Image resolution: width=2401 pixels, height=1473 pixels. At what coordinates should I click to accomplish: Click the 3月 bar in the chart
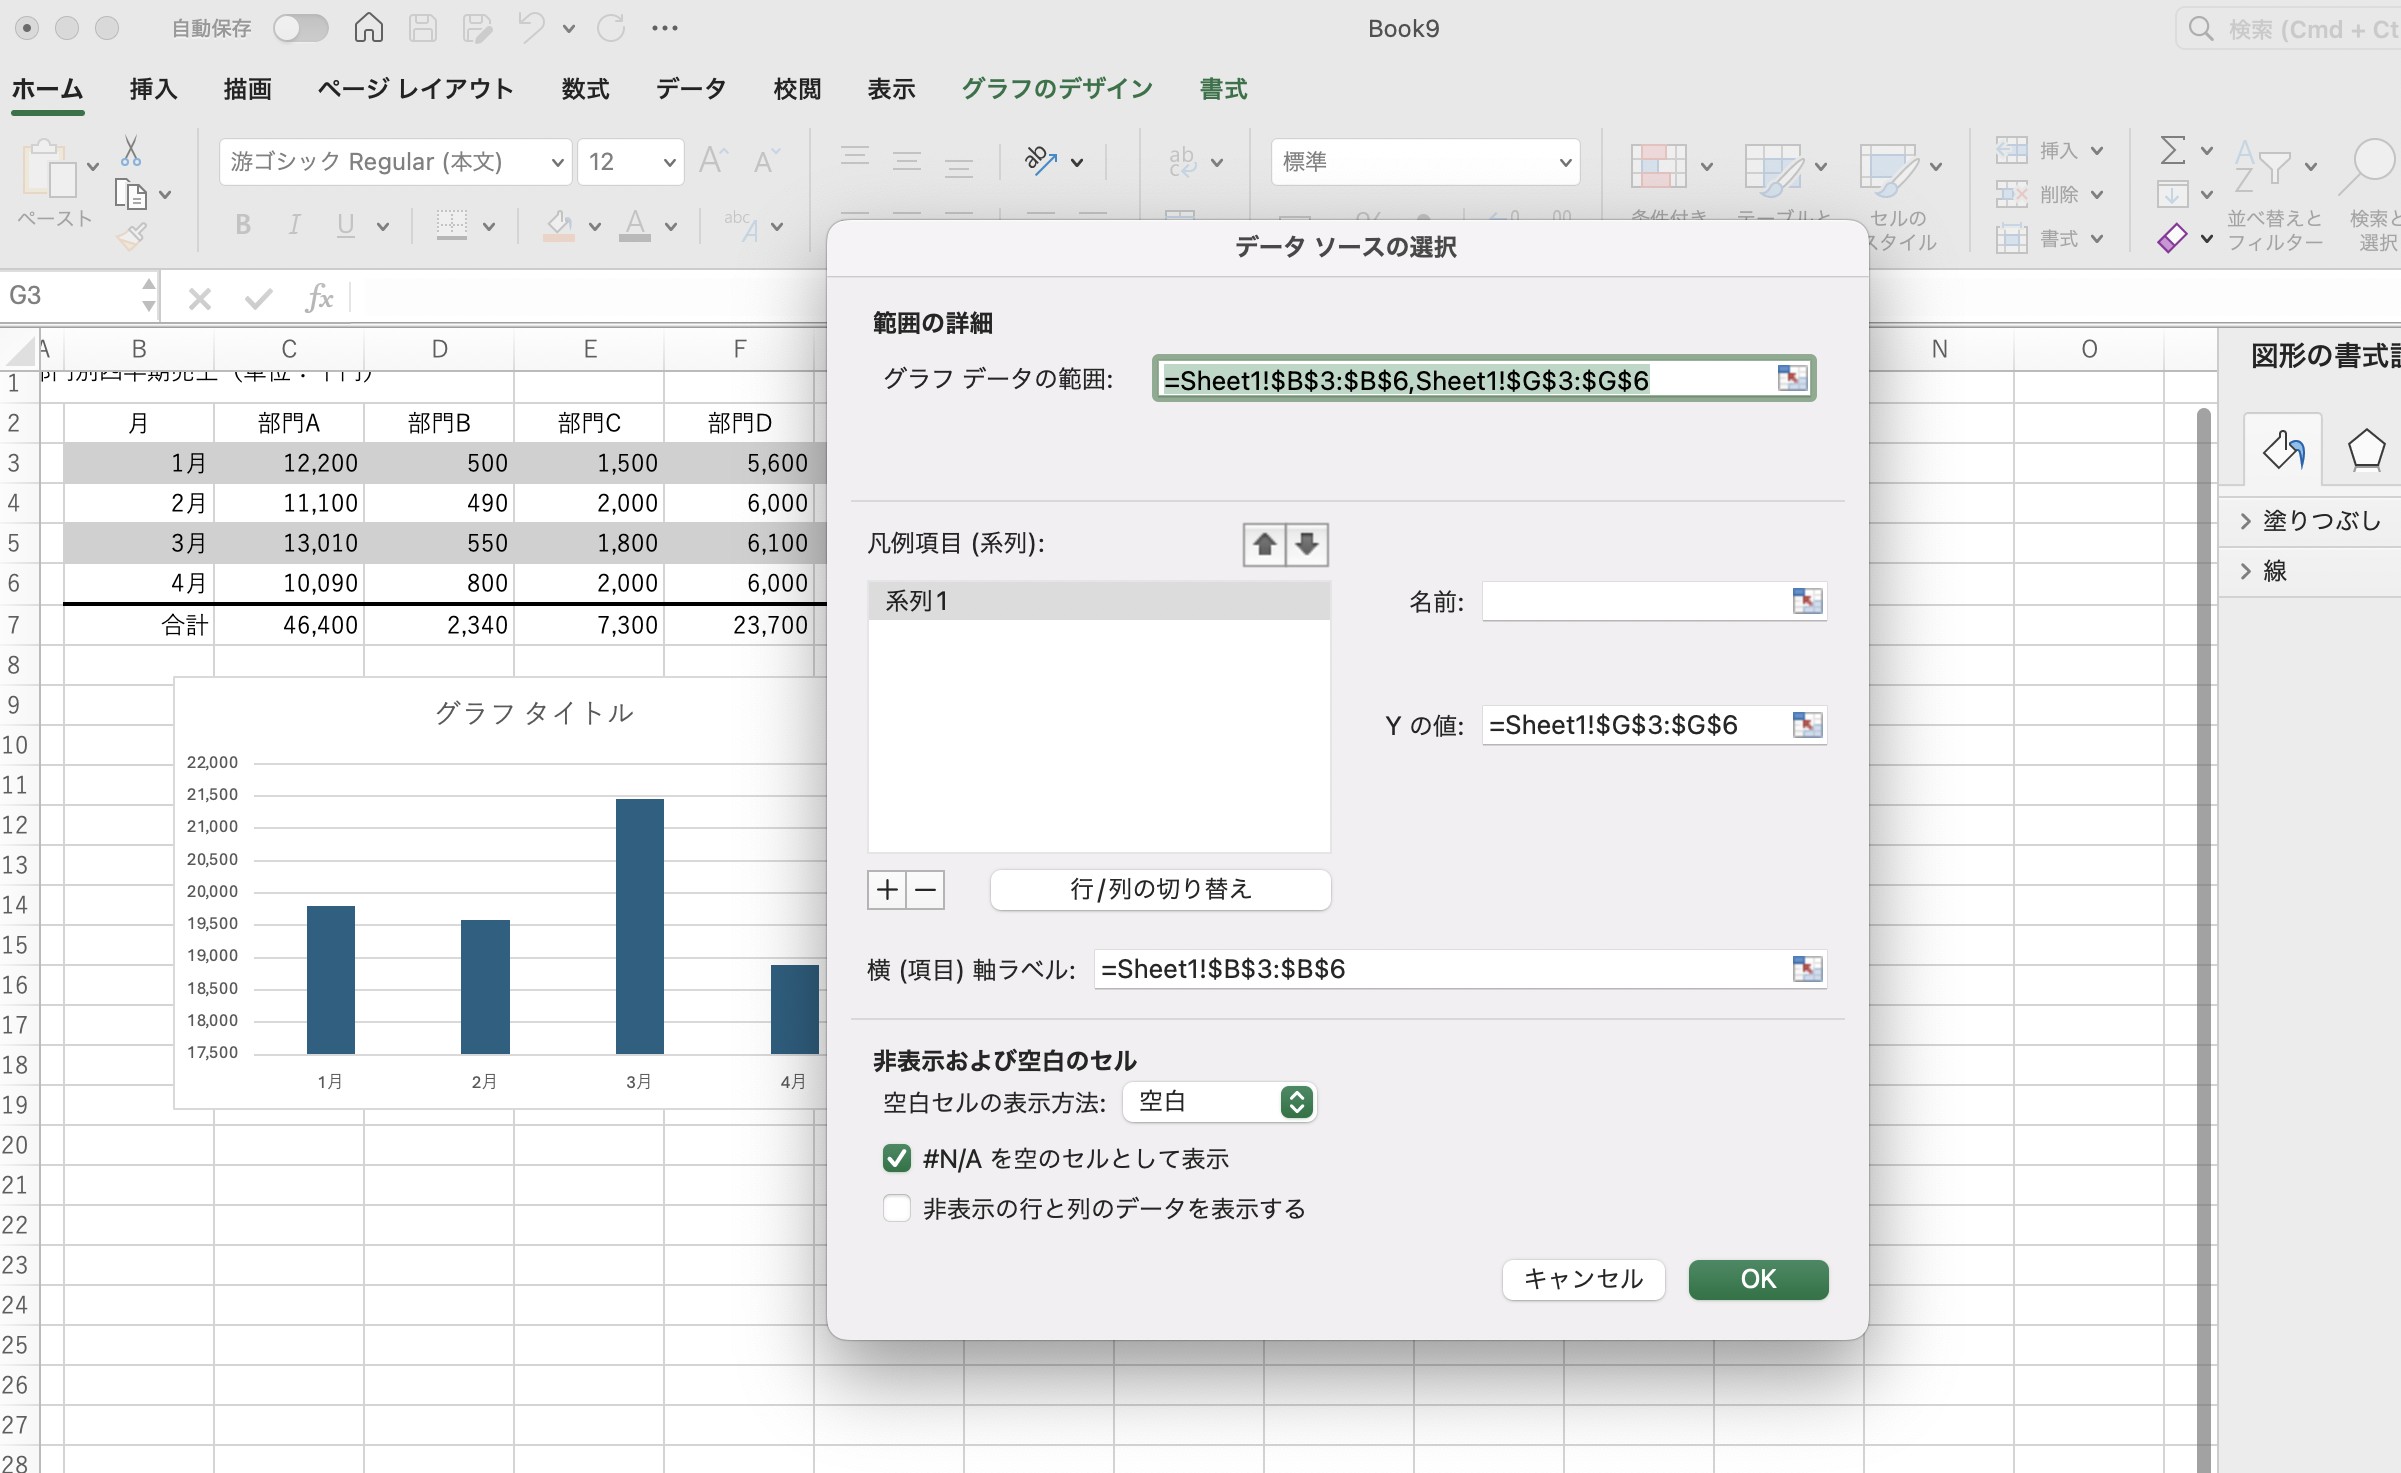click(640, 926)
